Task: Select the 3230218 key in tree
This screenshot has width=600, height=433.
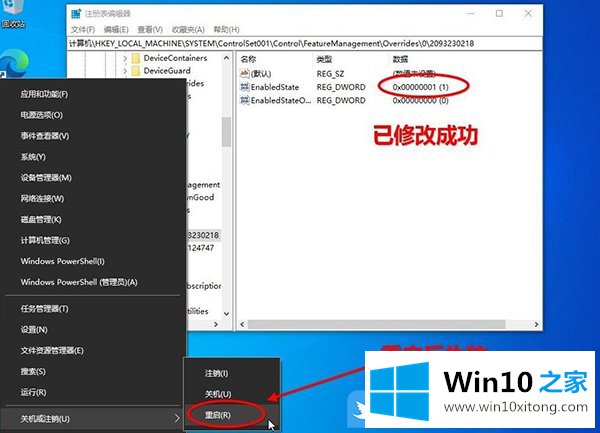Action: pos(203,235)
